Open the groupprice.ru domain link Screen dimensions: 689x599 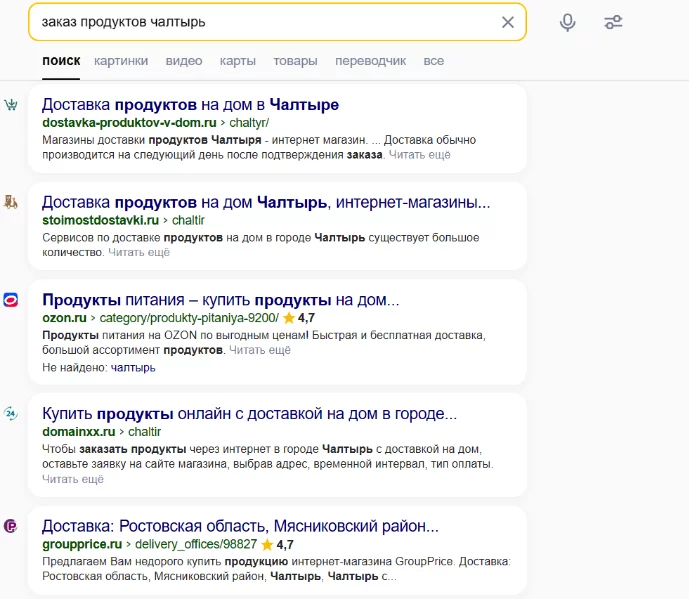[x=82, y=544]
